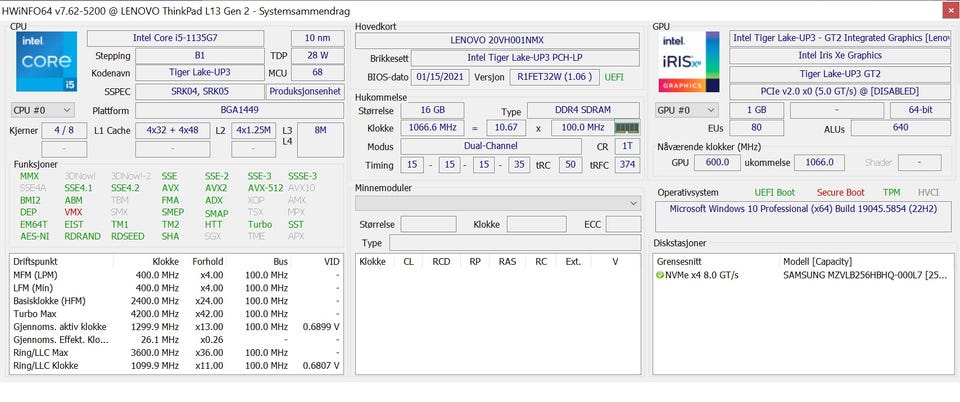
Task: Click the AVX-512 feature flag
Action: [266, 187]
